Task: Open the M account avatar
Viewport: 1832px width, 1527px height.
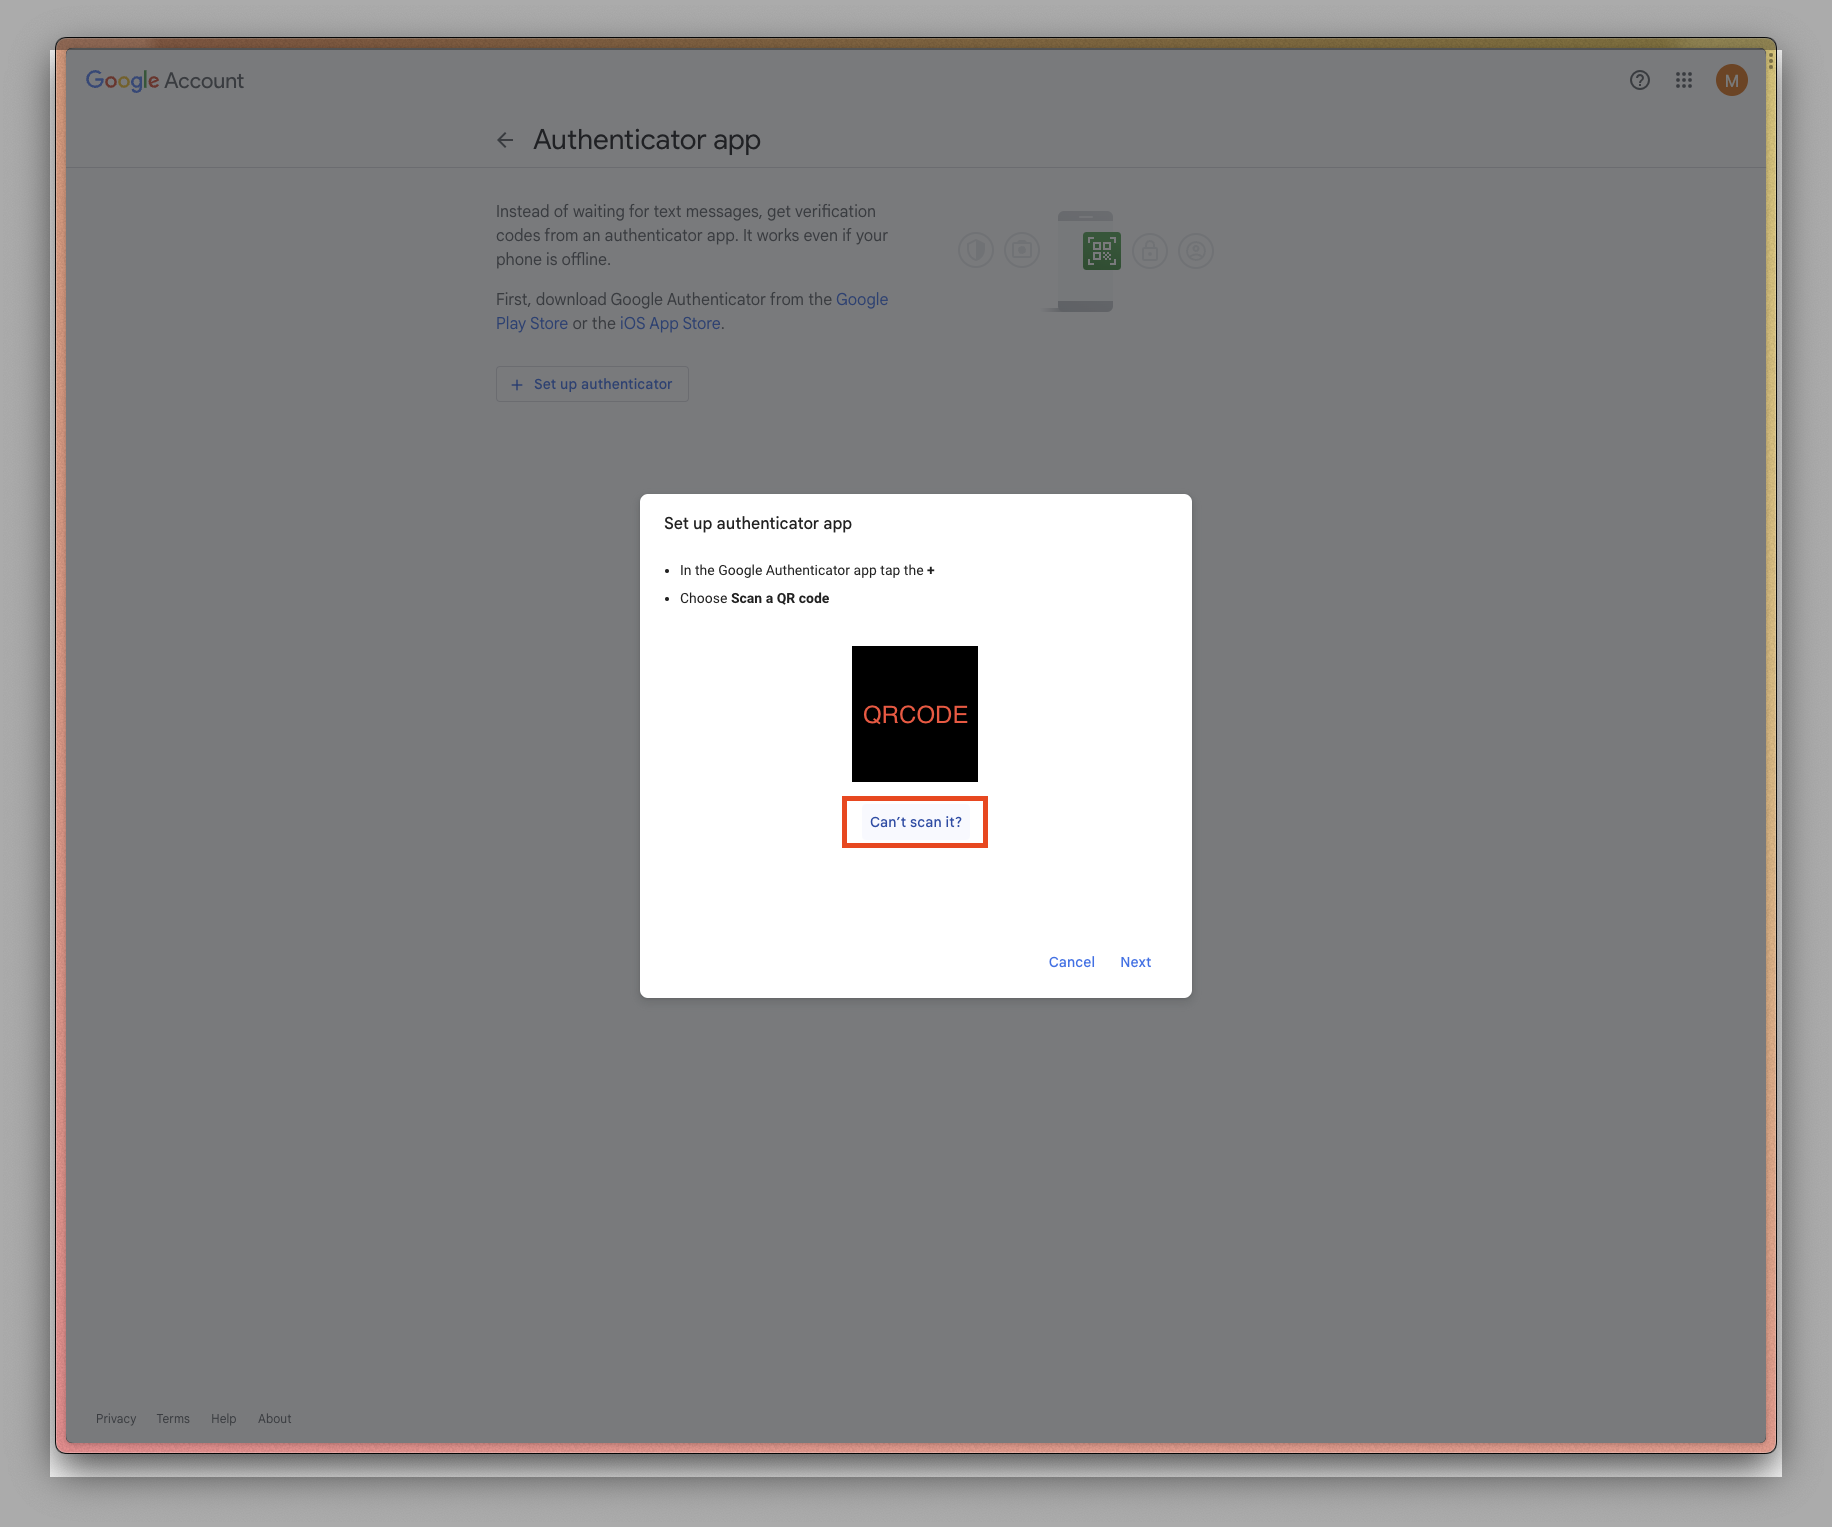Action: pos(1732,80)
